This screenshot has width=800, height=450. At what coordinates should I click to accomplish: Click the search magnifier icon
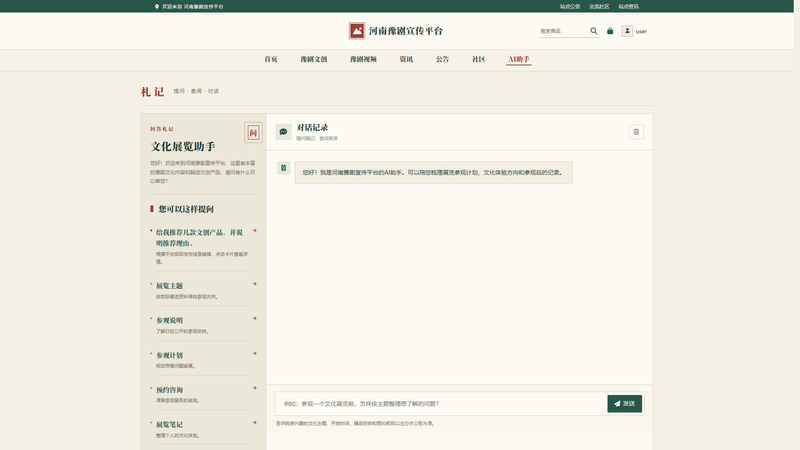pyautogui.click(x=593, y=31)
